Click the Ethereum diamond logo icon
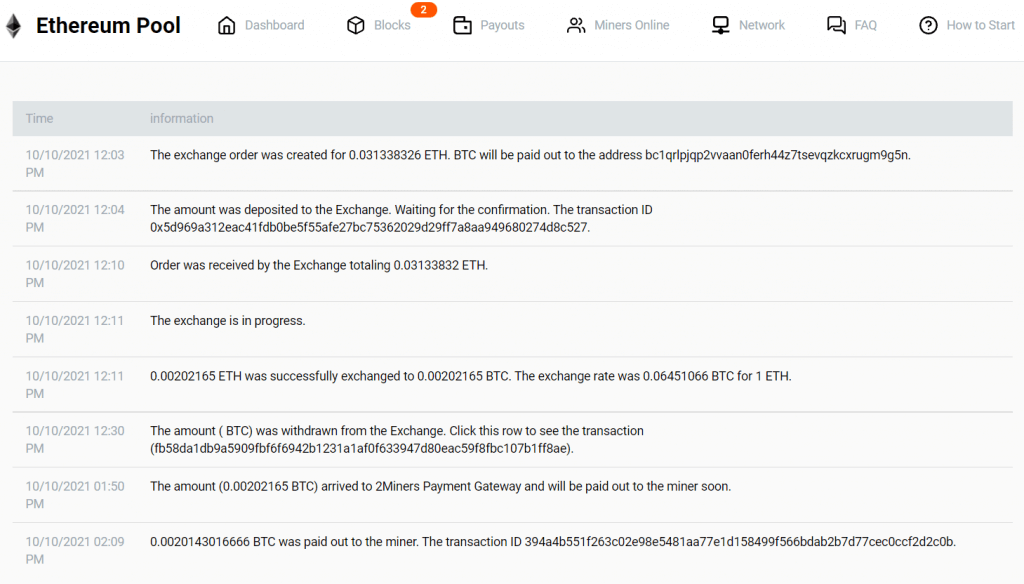 tap(14, 24)
